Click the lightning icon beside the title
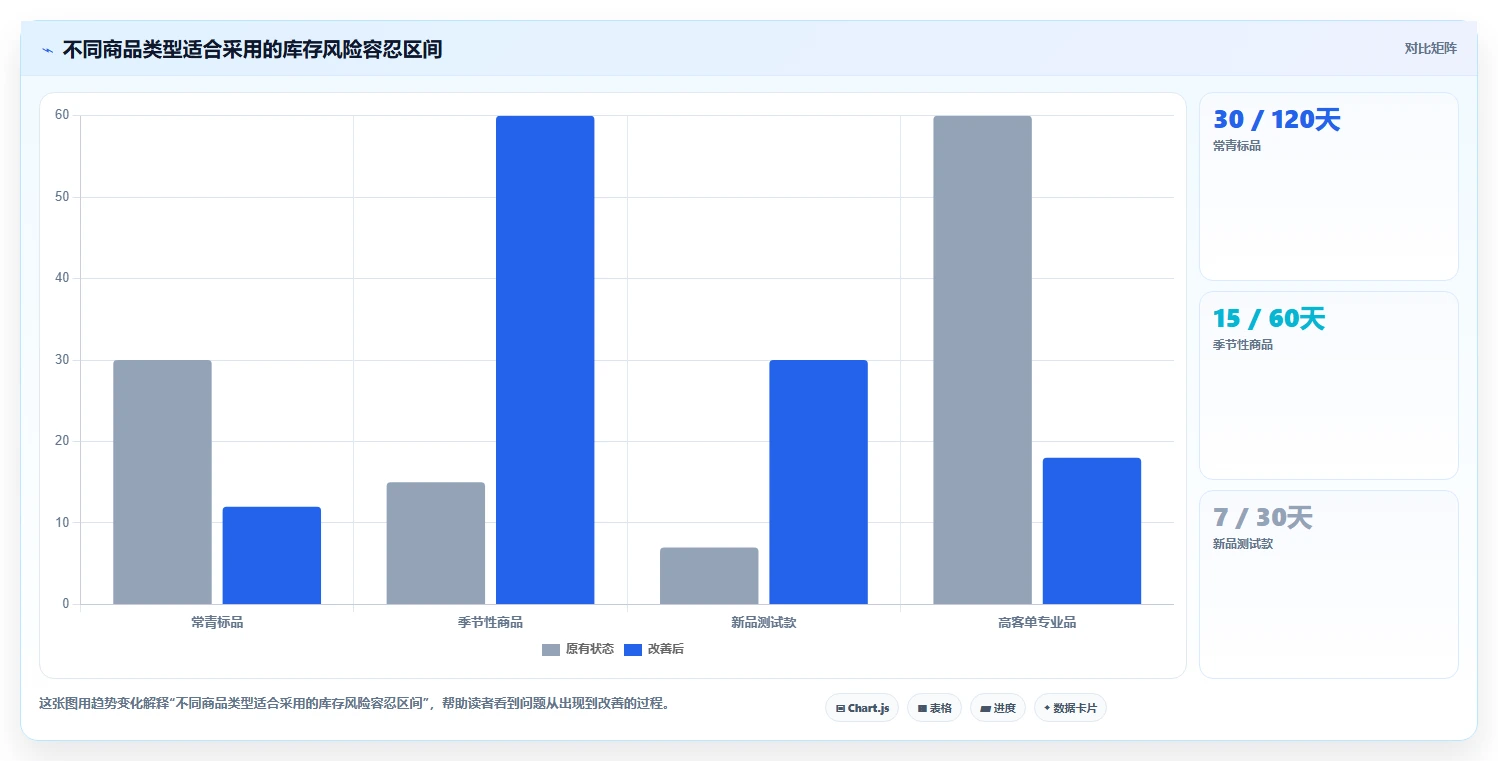Screen dimensions: 1498x761 (x=47, y=50)
